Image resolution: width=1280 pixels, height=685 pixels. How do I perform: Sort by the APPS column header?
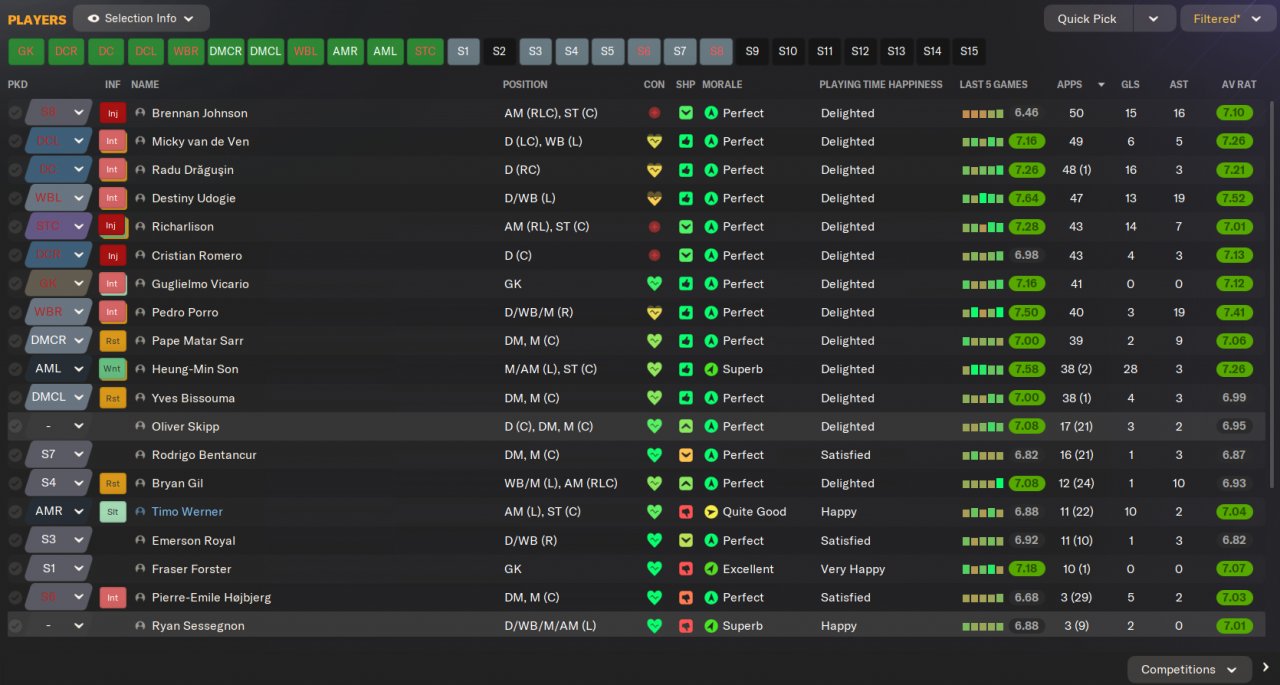[1069, 85]
